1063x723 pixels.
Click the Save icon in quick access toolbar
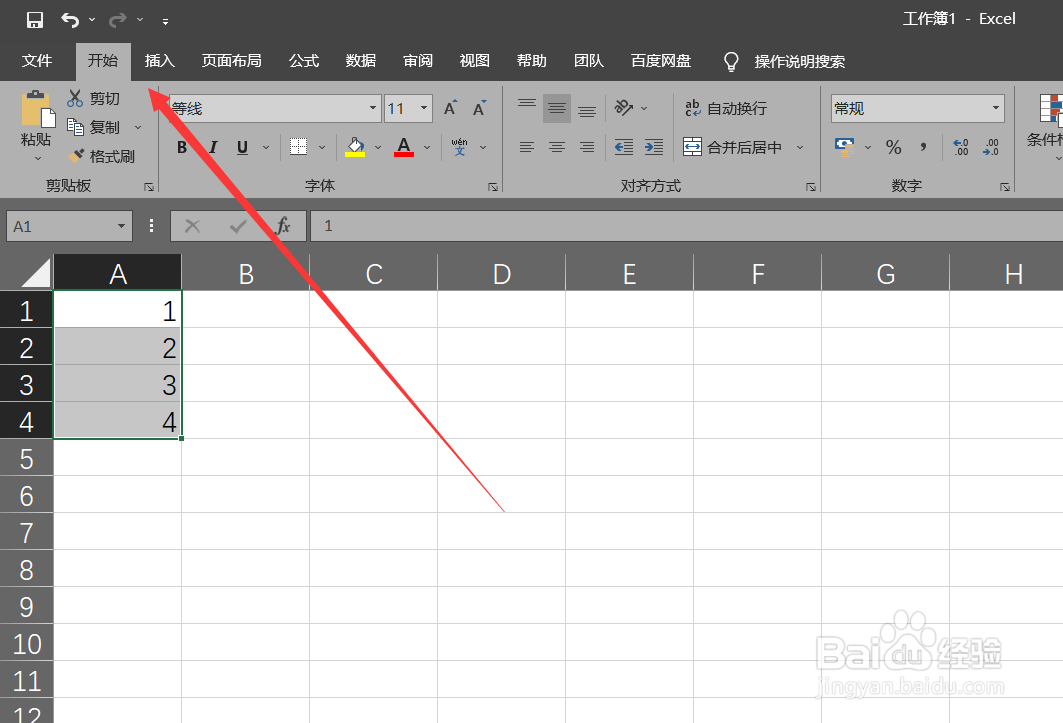pyautogui.click(x=35, y=20)
